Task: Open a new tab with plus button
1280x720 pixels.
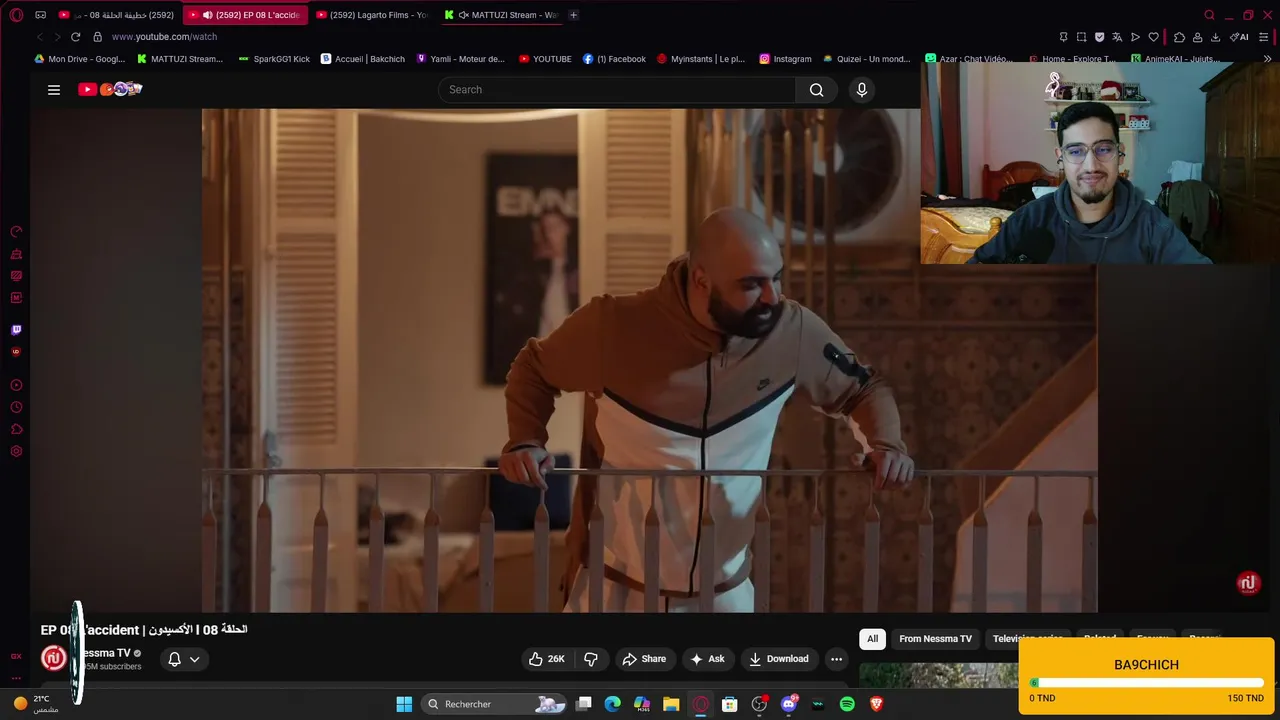Action: tap(573, 15)
